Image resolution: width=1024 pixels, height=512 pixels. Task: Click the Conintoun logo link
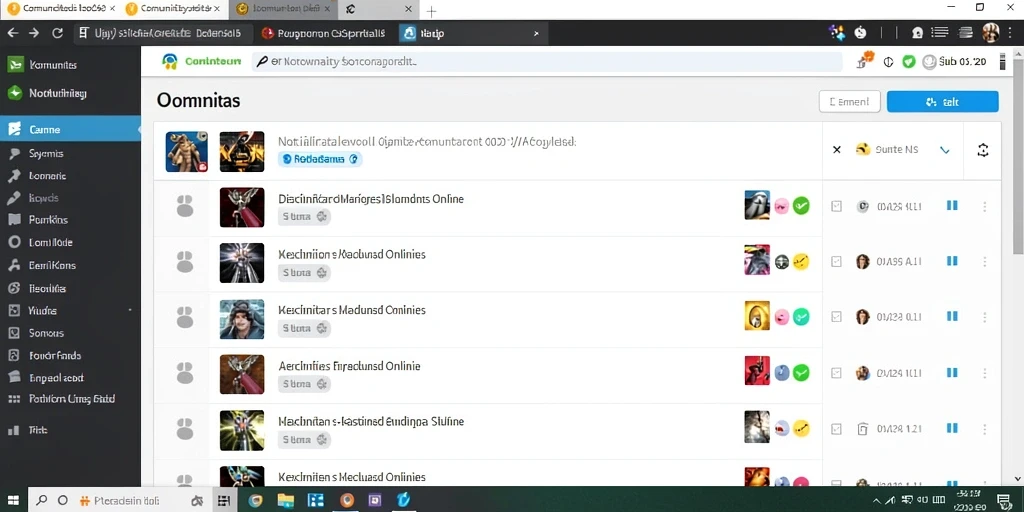click(x=202, y=61)
